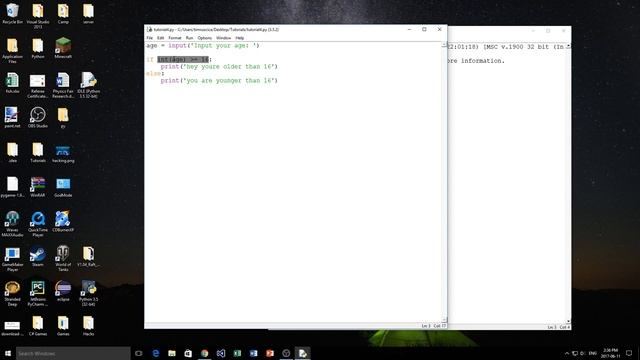Open the Run menu in IDLE editor
The height and width of the screenshot is (360, 640).
189,38
